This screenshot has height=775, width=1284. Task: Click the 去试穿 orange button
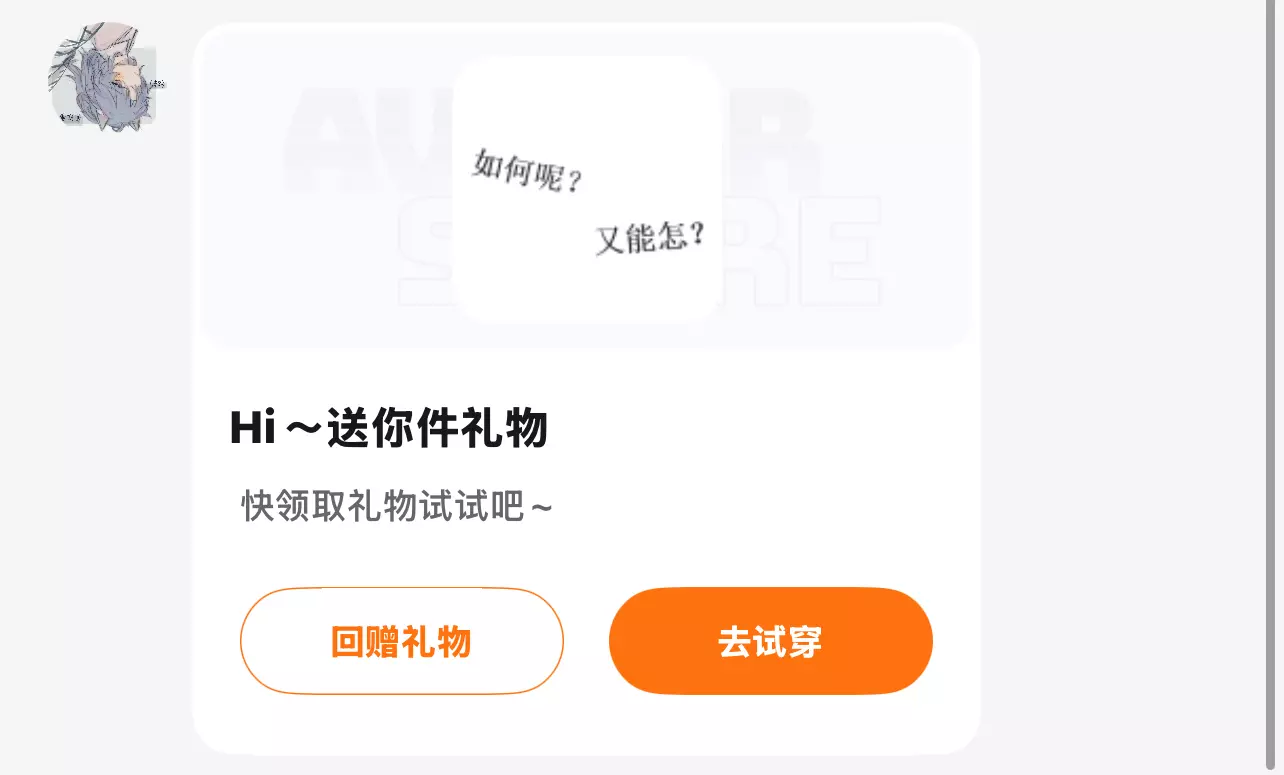770,641
